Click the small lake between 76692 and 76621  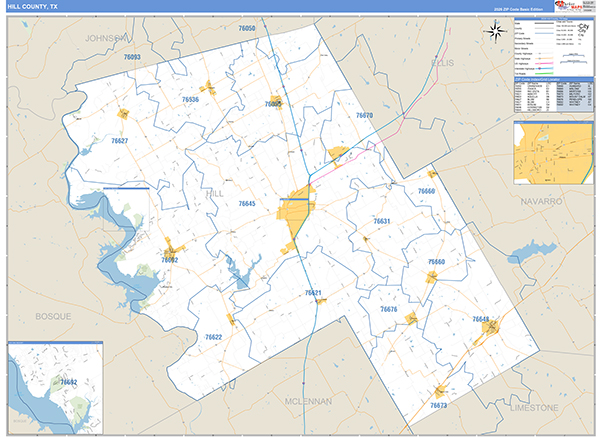click(x=243, y=274)
